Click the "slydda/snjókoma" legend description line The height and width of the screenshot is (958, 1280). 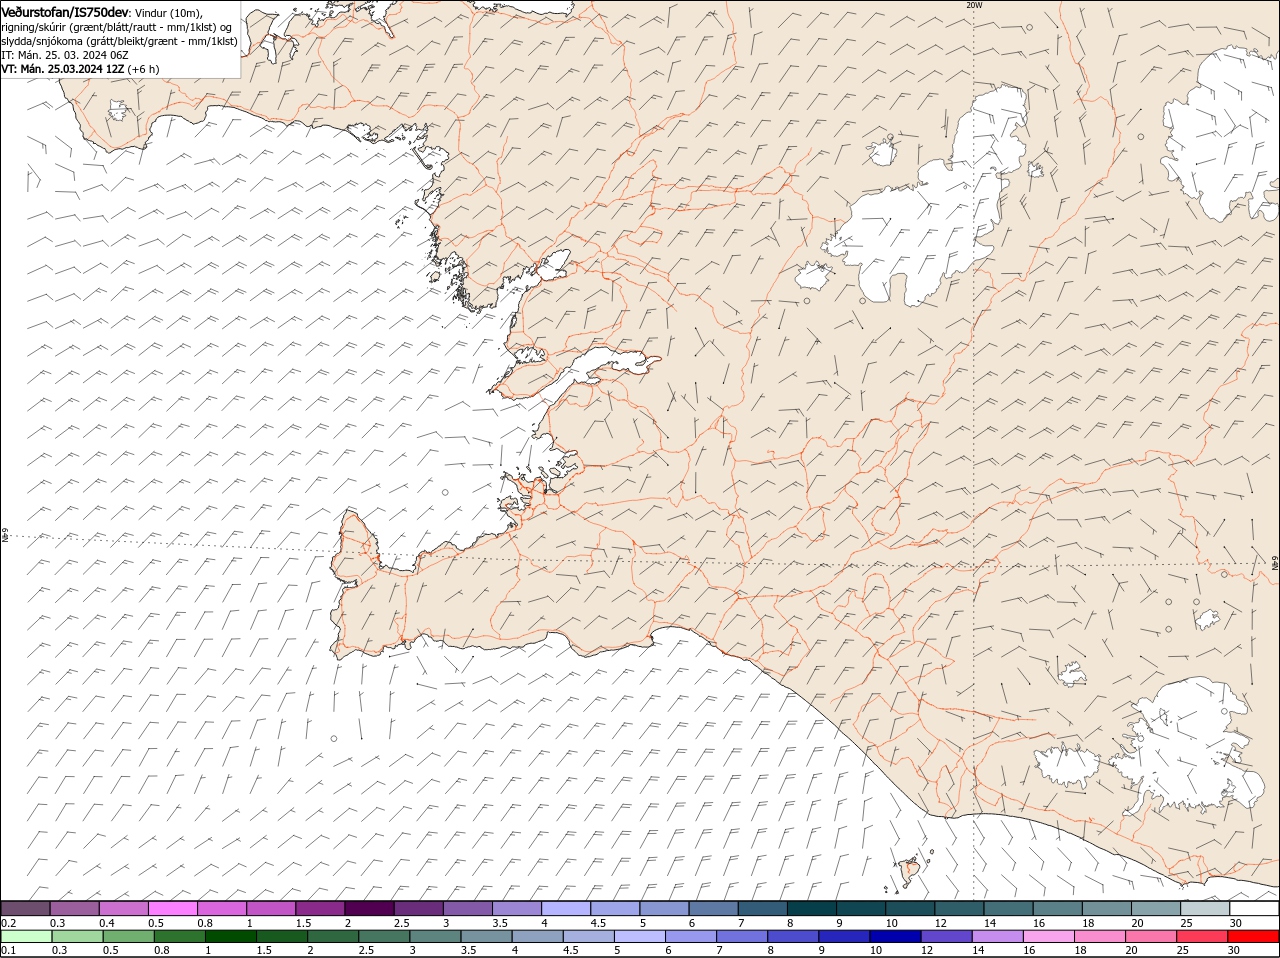(119, 41)
